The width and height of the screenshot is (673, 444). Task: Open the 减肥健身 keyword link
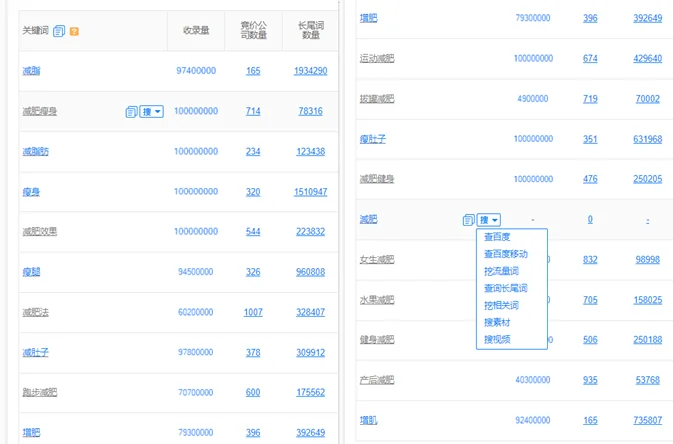coord(377,179)
